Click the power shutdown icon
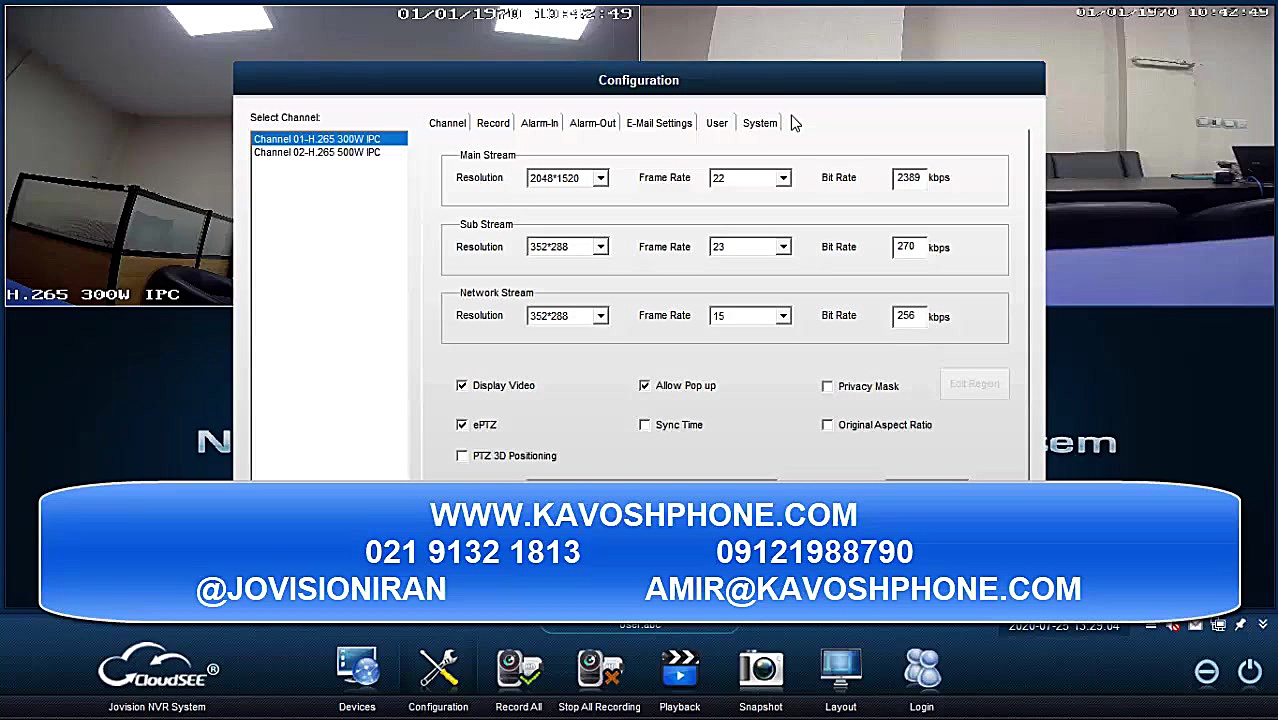Screen dimensions: 1278x720 [1250, 672]
